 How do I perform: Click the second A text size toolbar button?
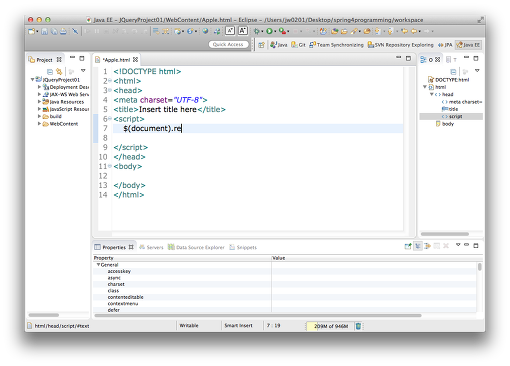pyautogui.click(x=243, y=31)
